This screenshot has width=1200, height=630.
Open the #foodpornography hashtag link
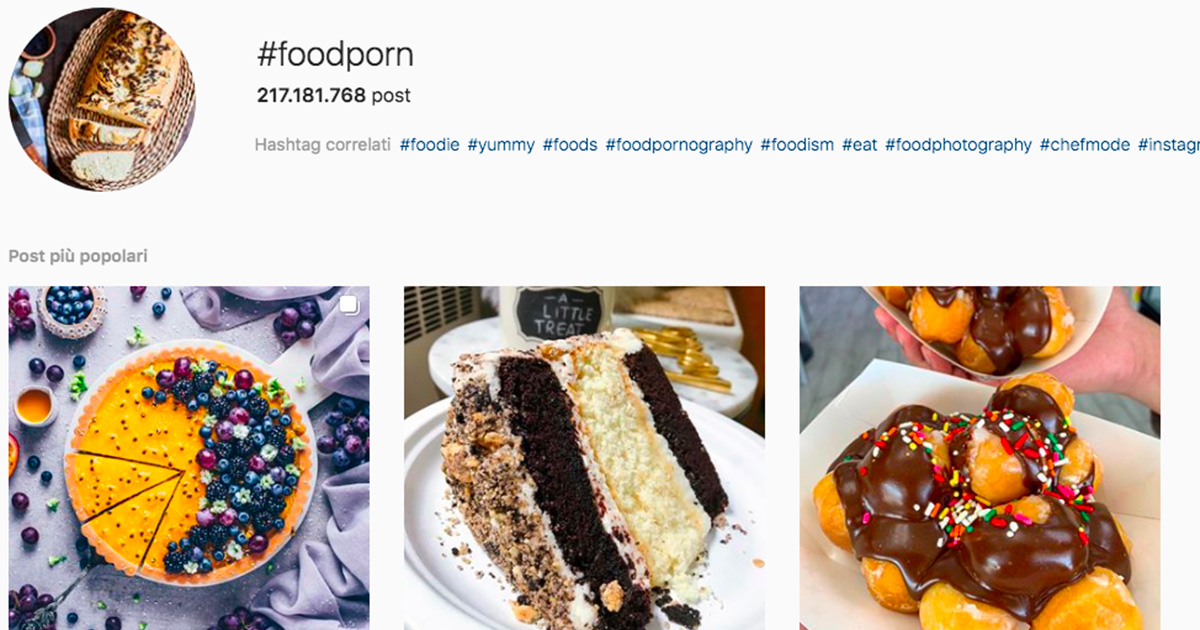click(679, 145)
